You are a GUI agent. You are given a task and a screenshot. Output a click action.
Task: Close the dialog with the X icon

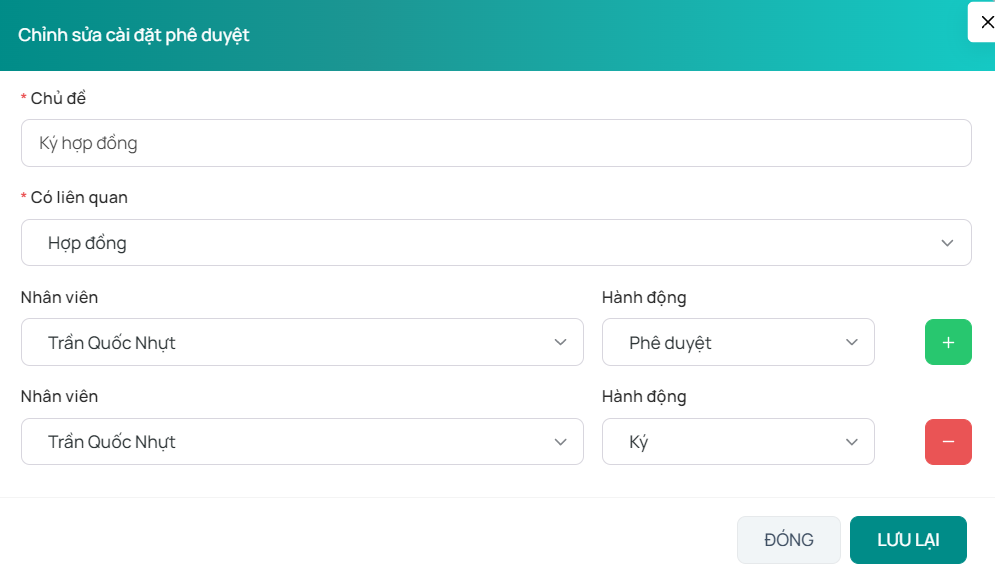(x=986, y=22)
